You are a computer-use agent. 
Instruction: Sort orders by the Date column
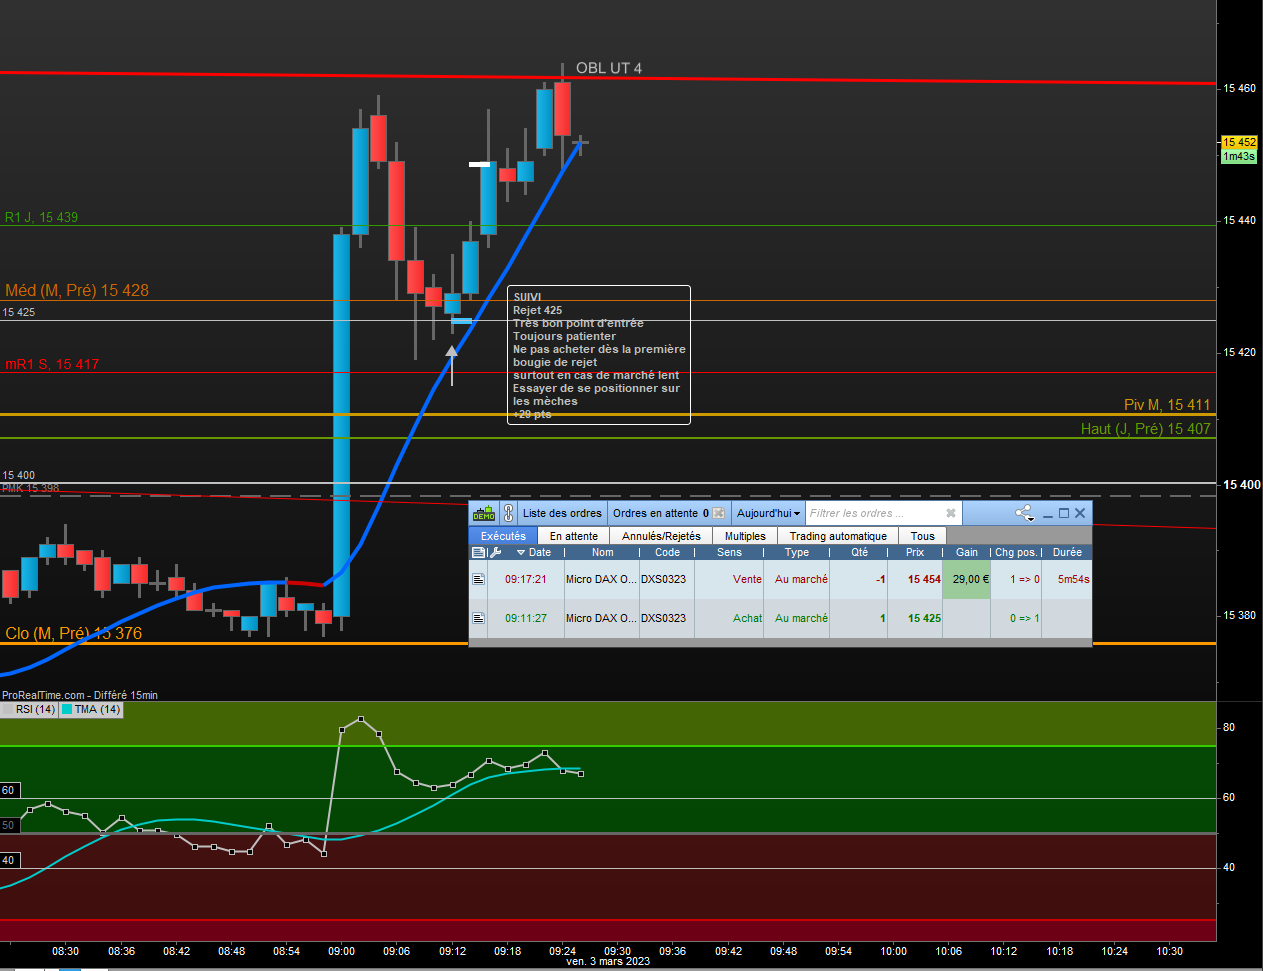[x=535, y=552]
